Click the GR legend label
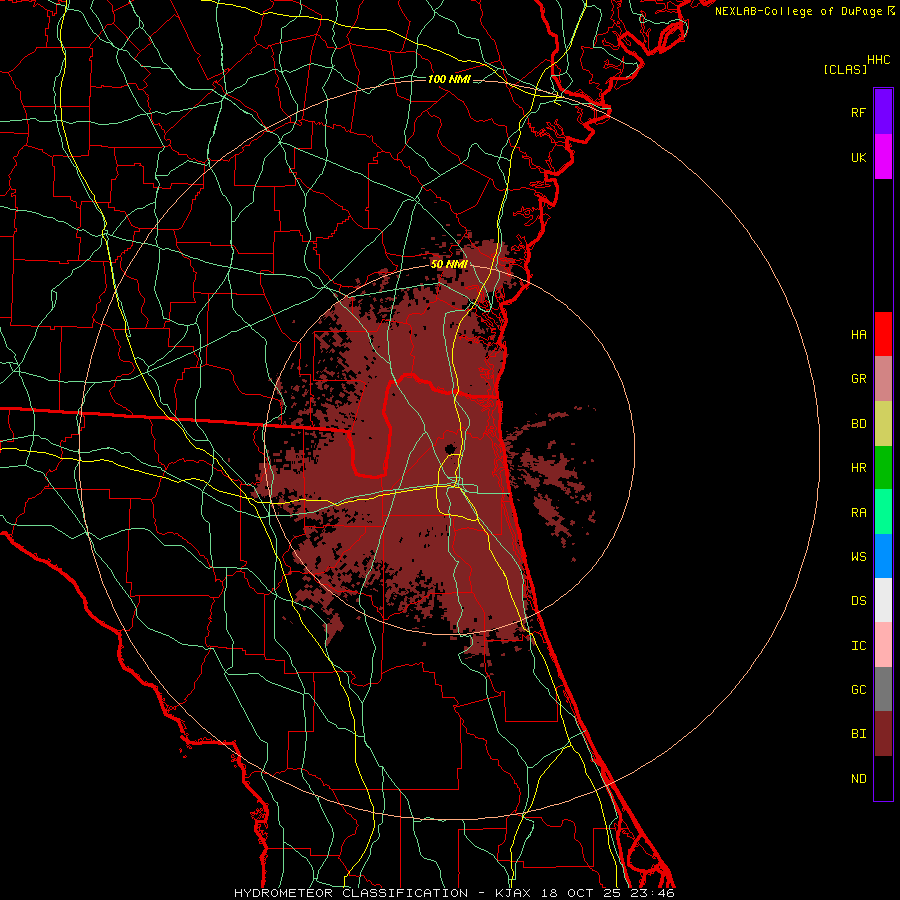The width and height of the screenshot is (900, 900). coord(858,379)
